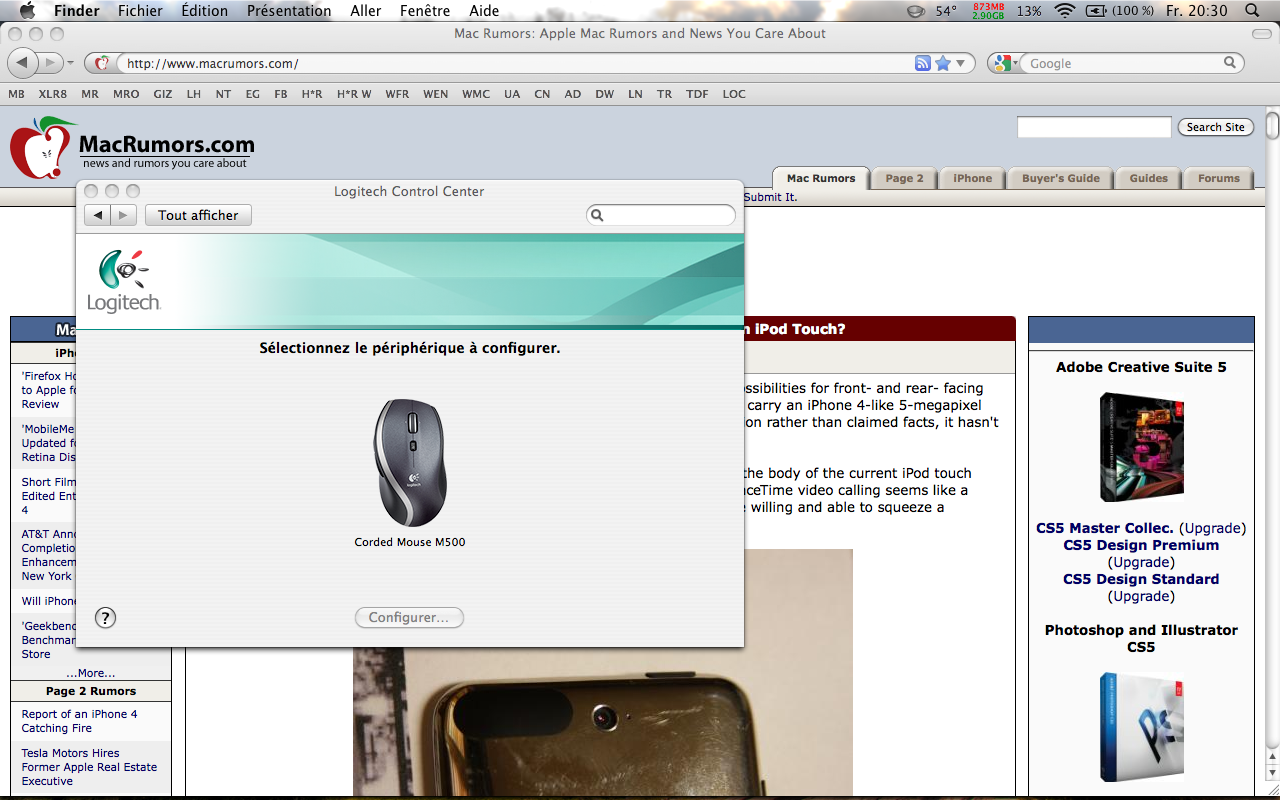Open the Wi-Fi status menu
Viewport: 1280px width, 800px height.
(x=1064, y=11)
